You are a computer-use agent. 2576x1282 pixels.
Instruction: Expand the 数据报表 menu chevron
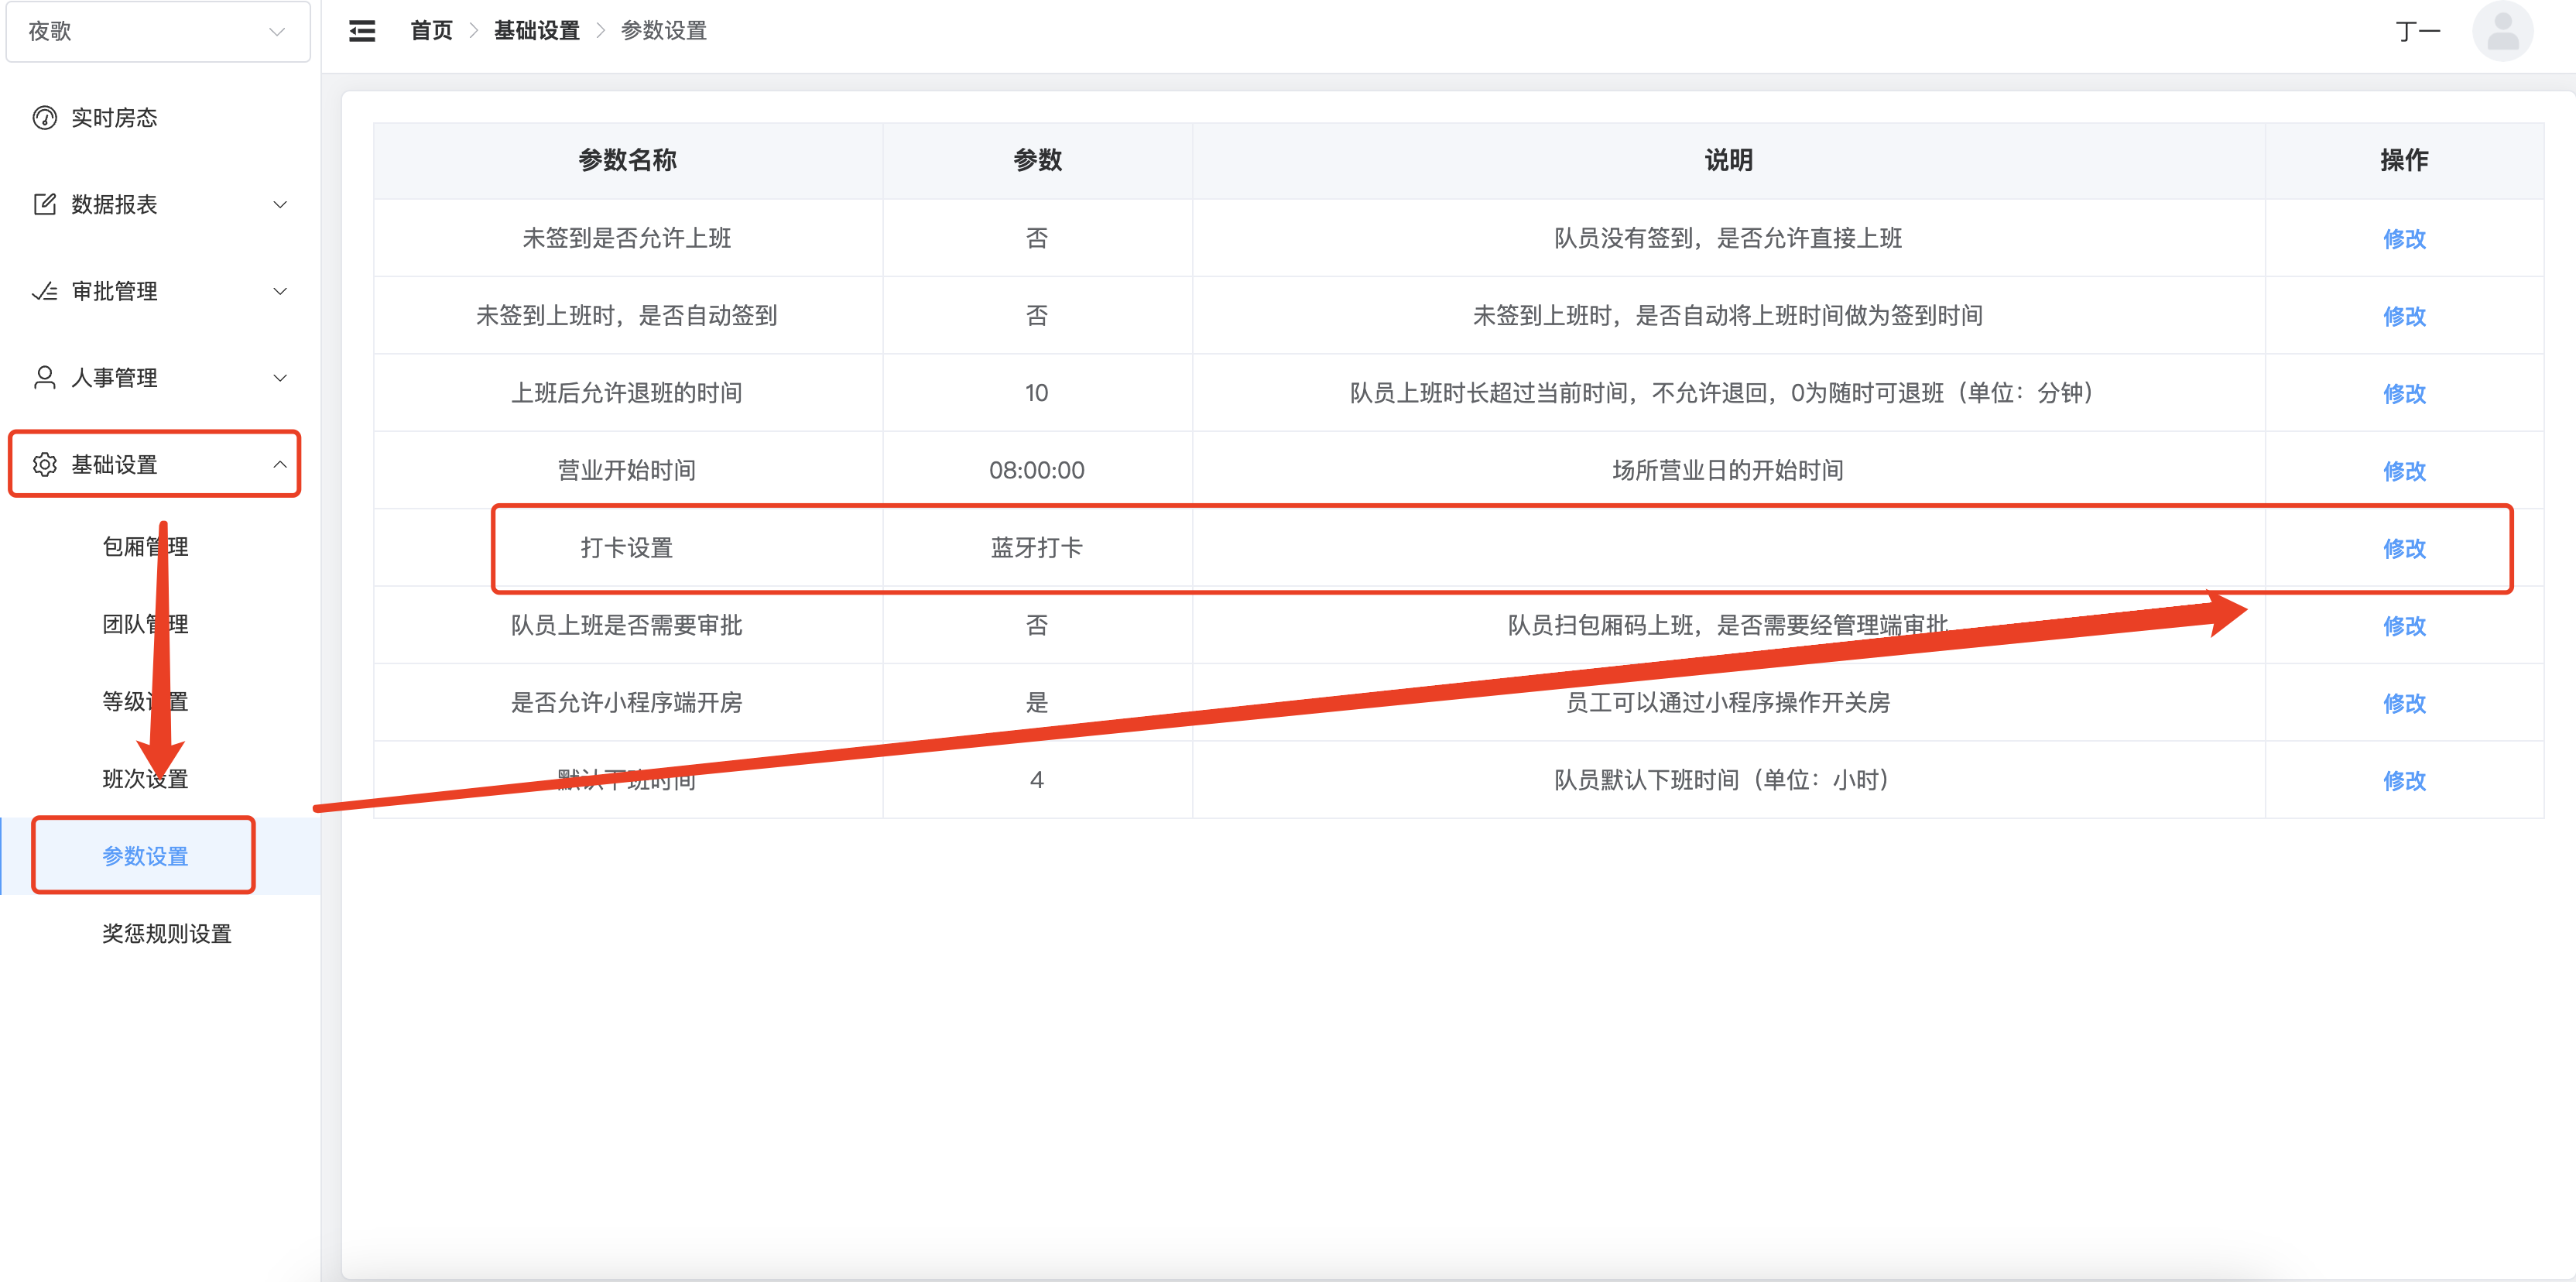[280, 205]
